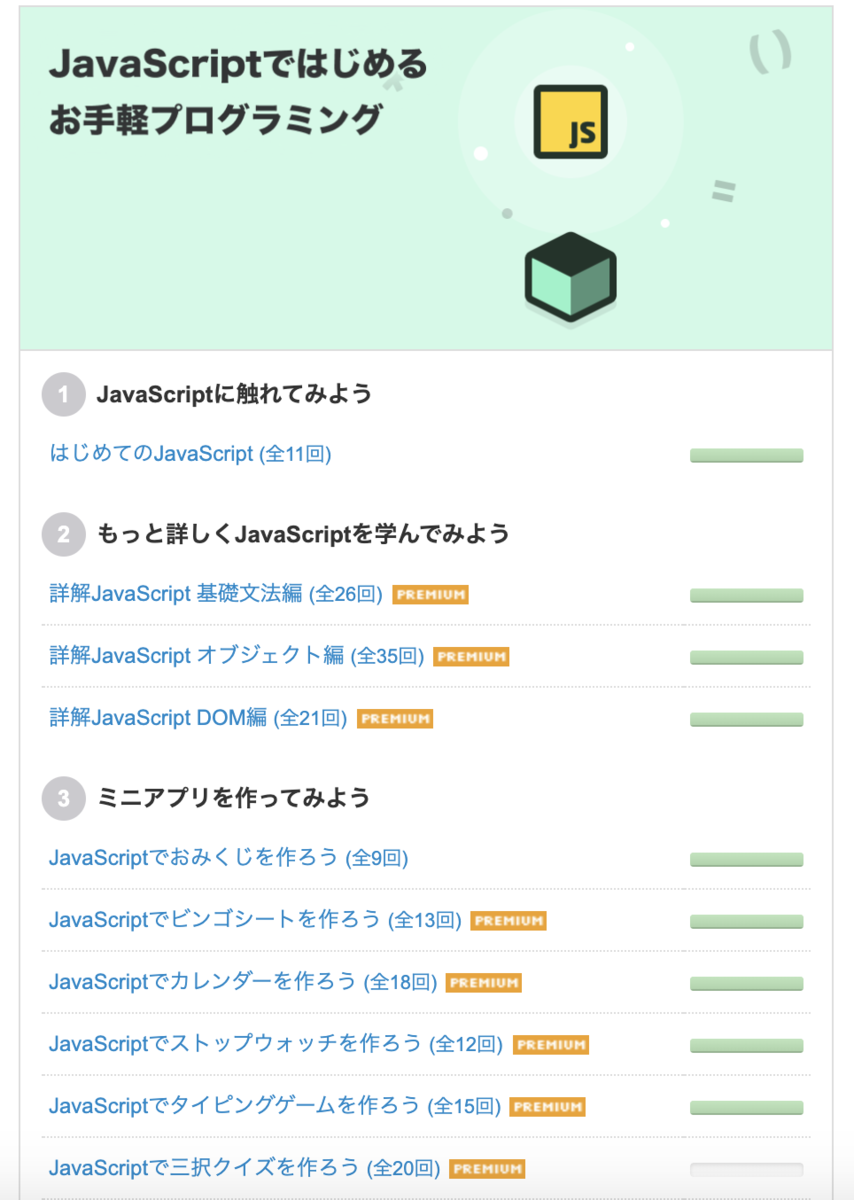Click PREMIUM badge beside DOM編
Screen dimensions: 854x1200
[395, 719]
